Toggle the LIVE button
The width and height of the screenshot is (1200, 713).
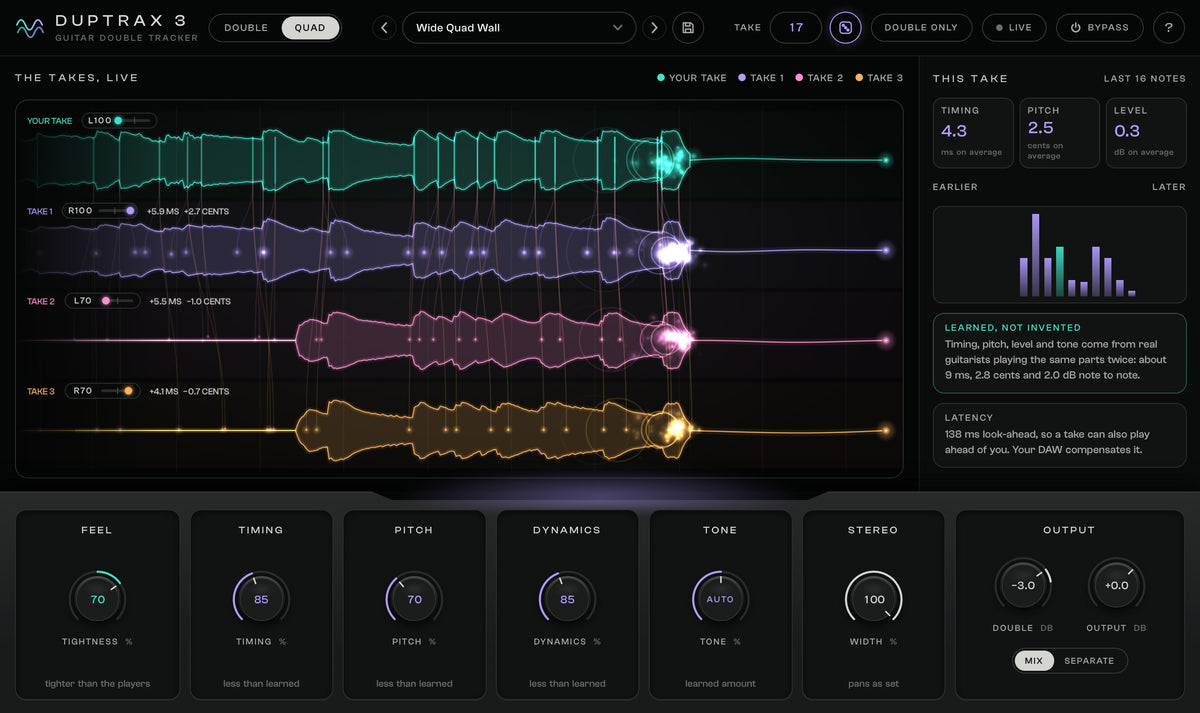click(x=1014, y=28)
